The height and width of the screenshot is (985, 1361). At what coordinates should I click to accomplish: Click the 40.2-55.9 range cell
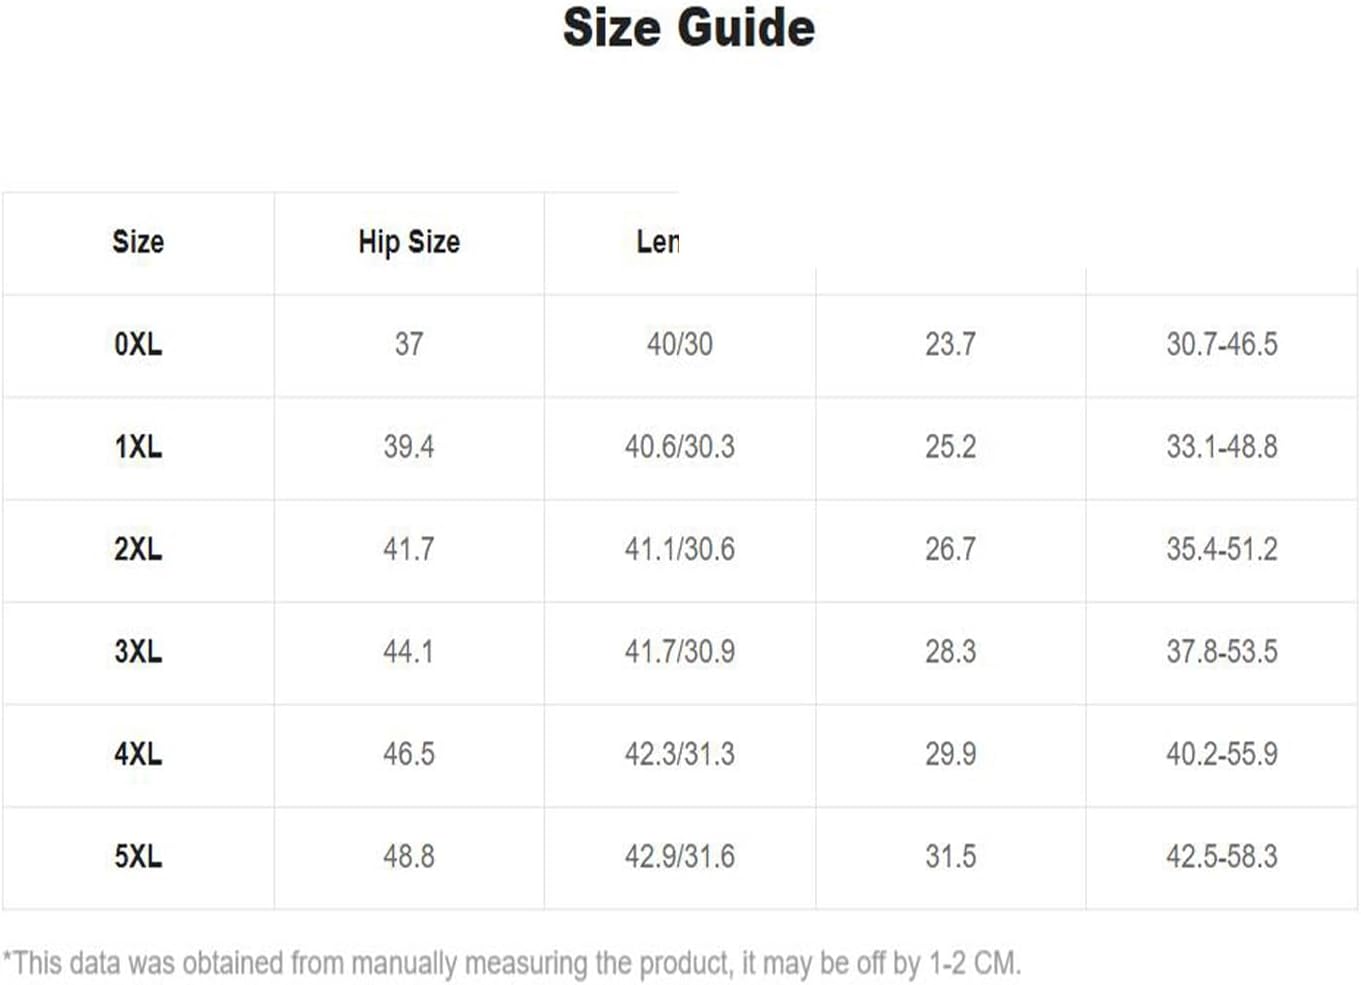tap(1222, 754)
